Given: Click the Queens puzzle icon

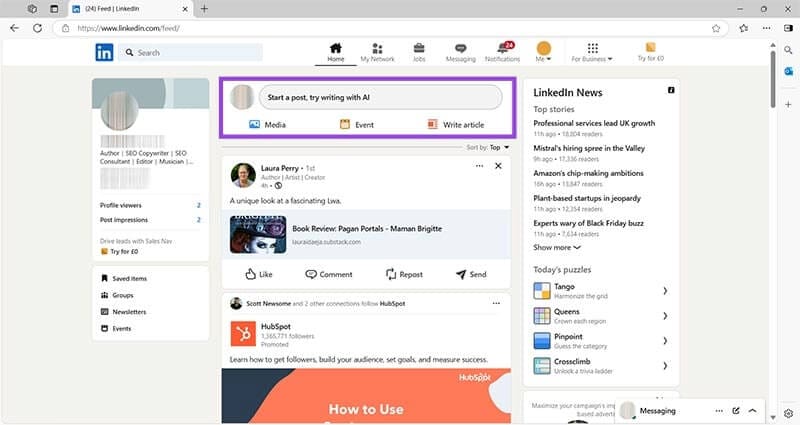Looking at the screenshot, I should 542,316.
